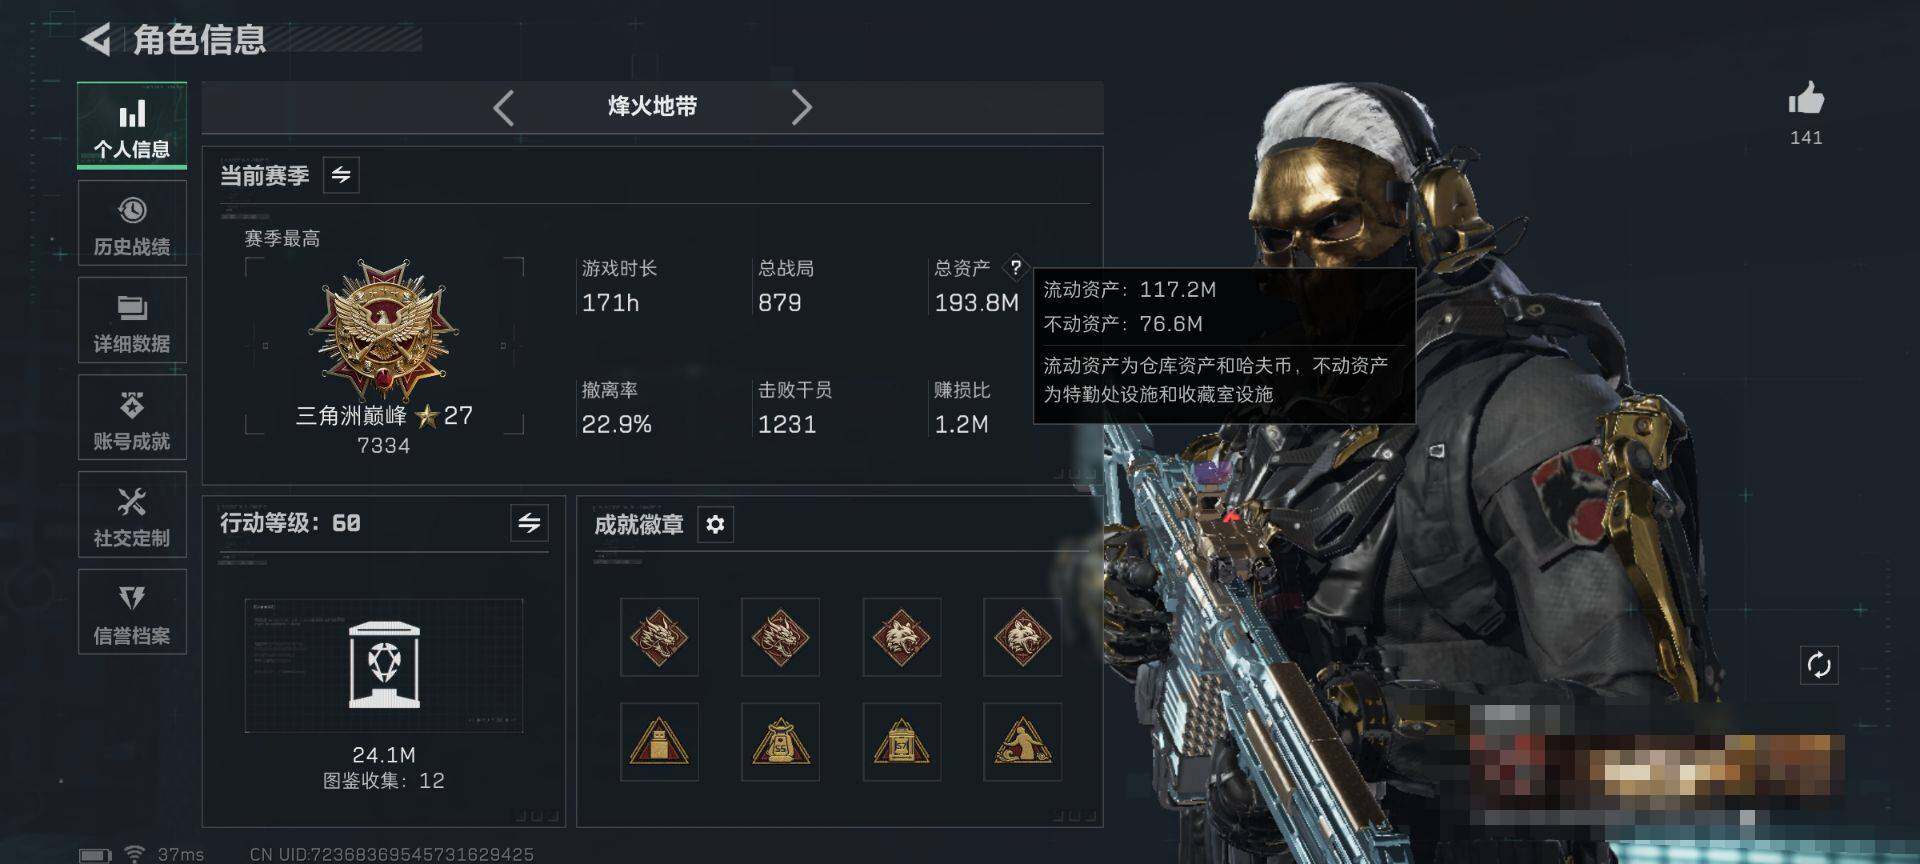Open 账号成就 achievements section

tap(132, 418)
